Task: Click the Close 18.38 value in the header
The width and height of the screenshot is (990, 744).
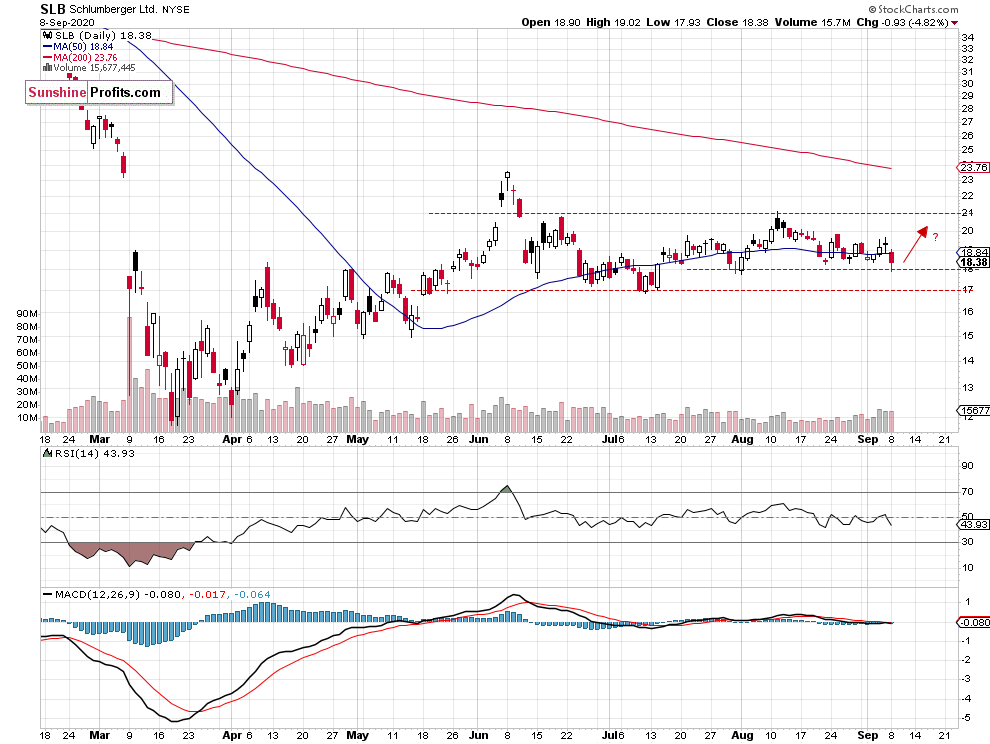Action: [737, 22]
